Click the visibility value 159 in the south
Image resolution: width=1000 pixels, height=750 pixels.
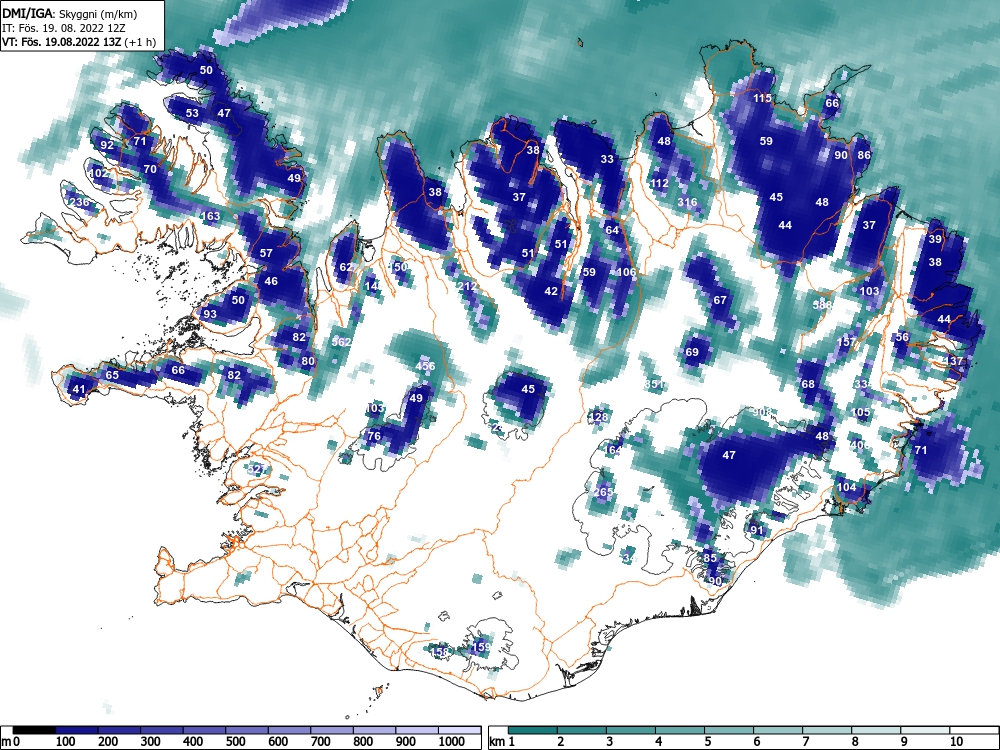tap(481, 647)
